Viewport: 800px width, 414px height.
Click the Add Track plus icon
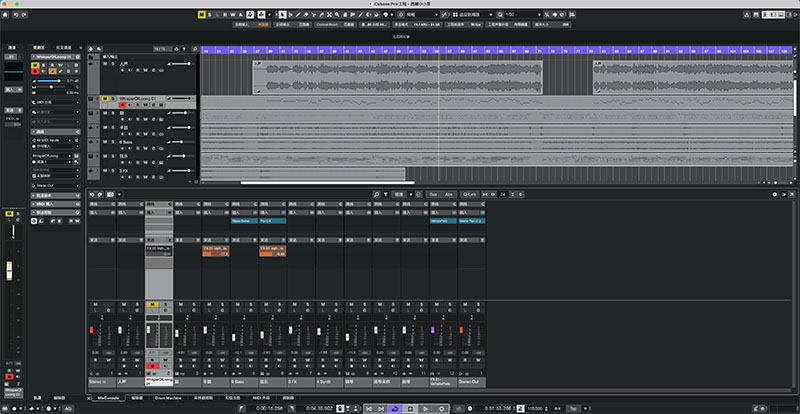90,49
